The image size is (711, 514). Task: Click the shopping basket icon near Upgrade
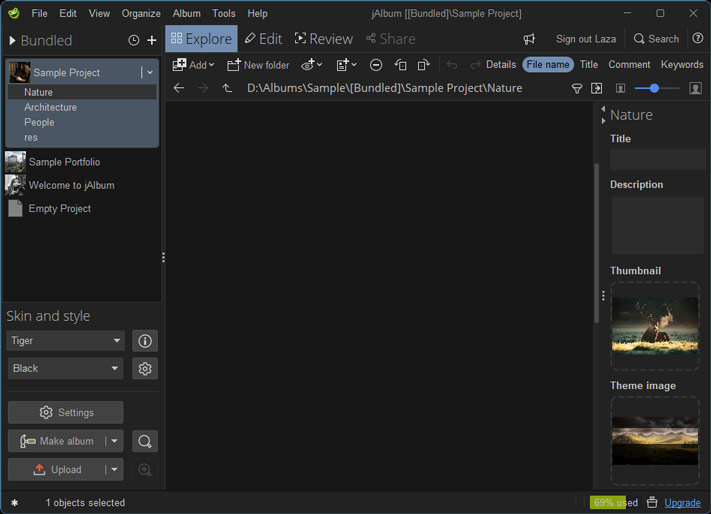pos(652,502)
